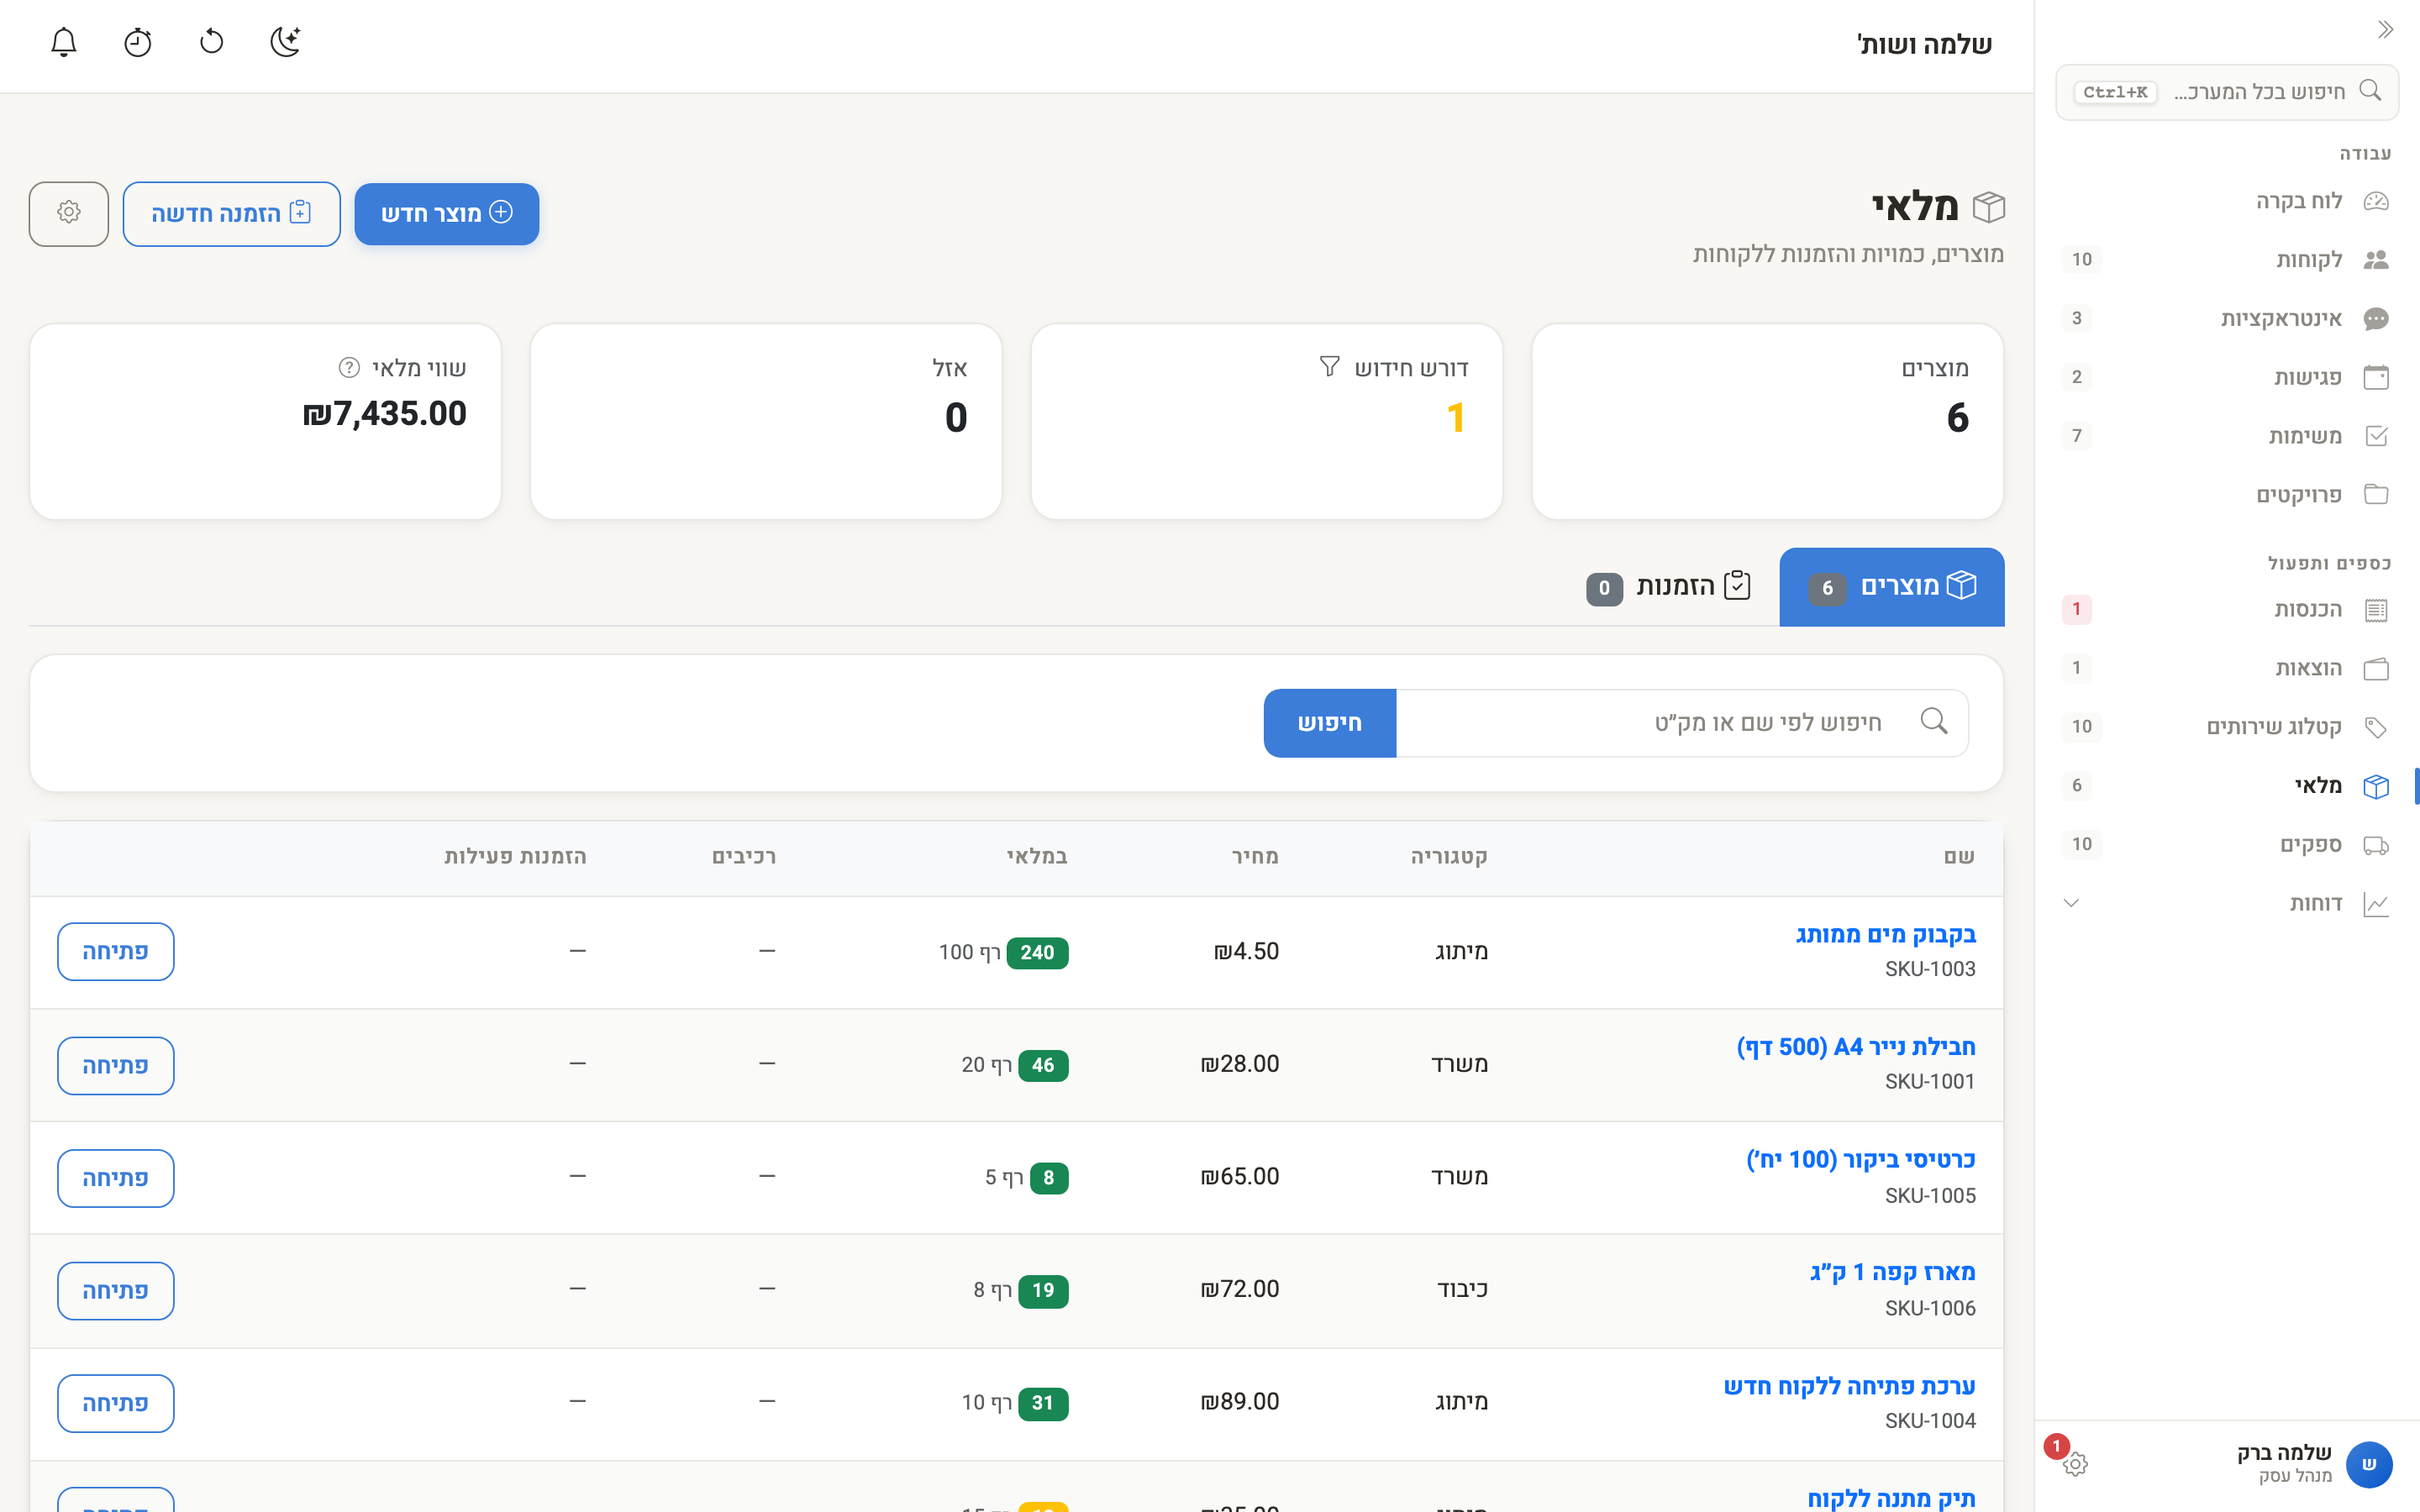Open user settings gear near שלמה ברק
The image size is (2420, 1512).
tap(2076, 1465)
